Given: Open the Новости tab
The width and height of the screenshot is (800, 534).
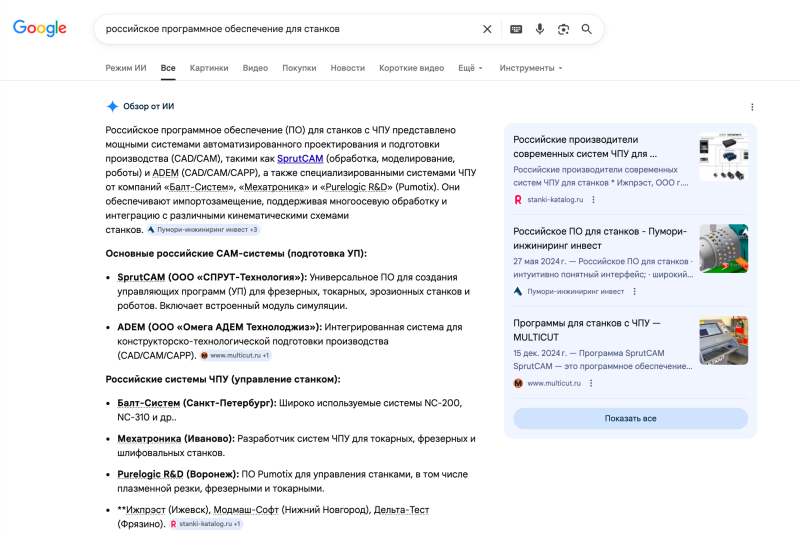Looking at the screenshot, I should pyautogui.click(x=347, y=68).
